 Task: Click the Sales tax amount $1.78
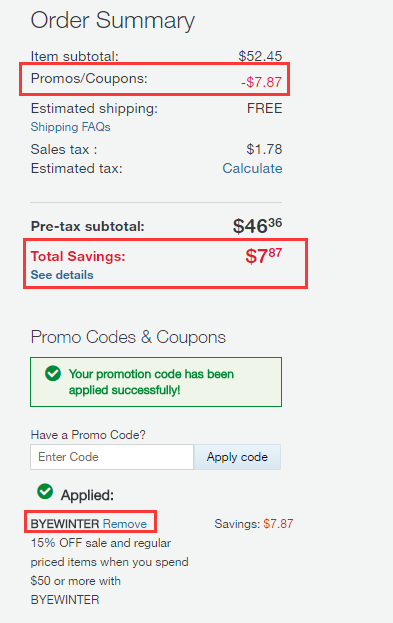coord(264,149)
